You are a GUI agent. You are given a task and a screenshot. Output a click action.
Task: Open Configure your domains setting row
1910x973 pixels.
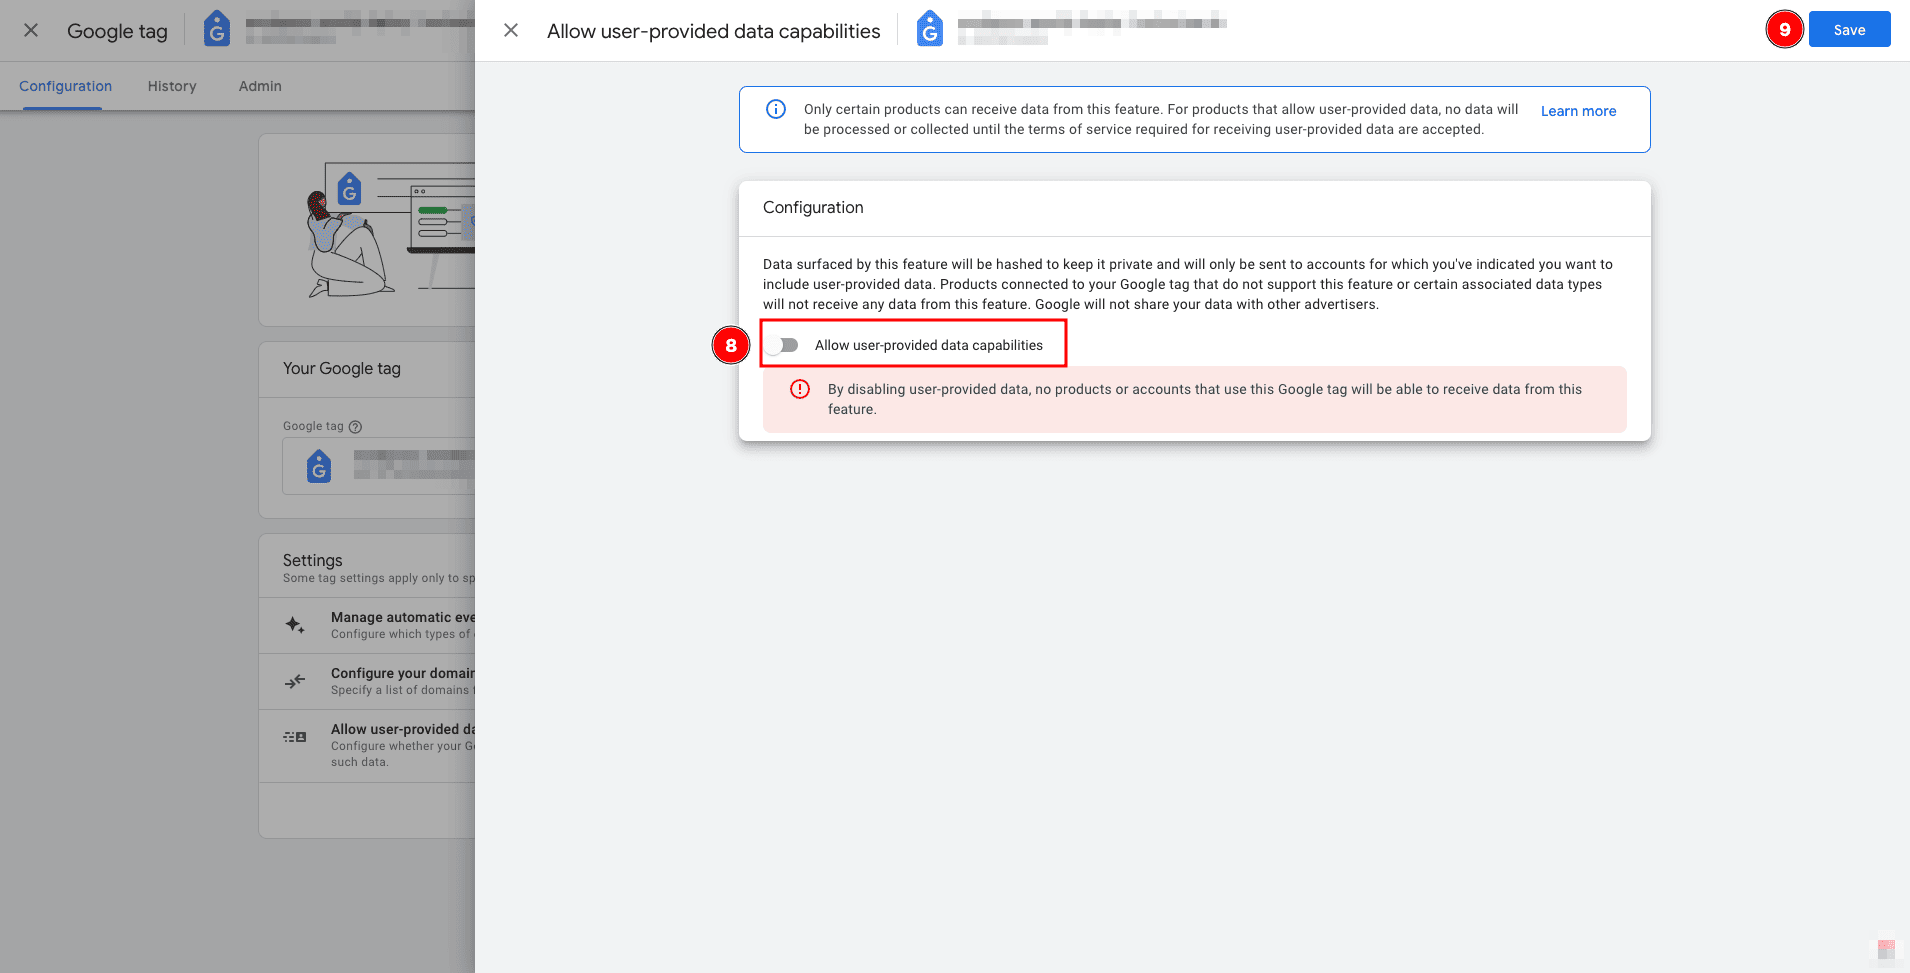[402, 681]
